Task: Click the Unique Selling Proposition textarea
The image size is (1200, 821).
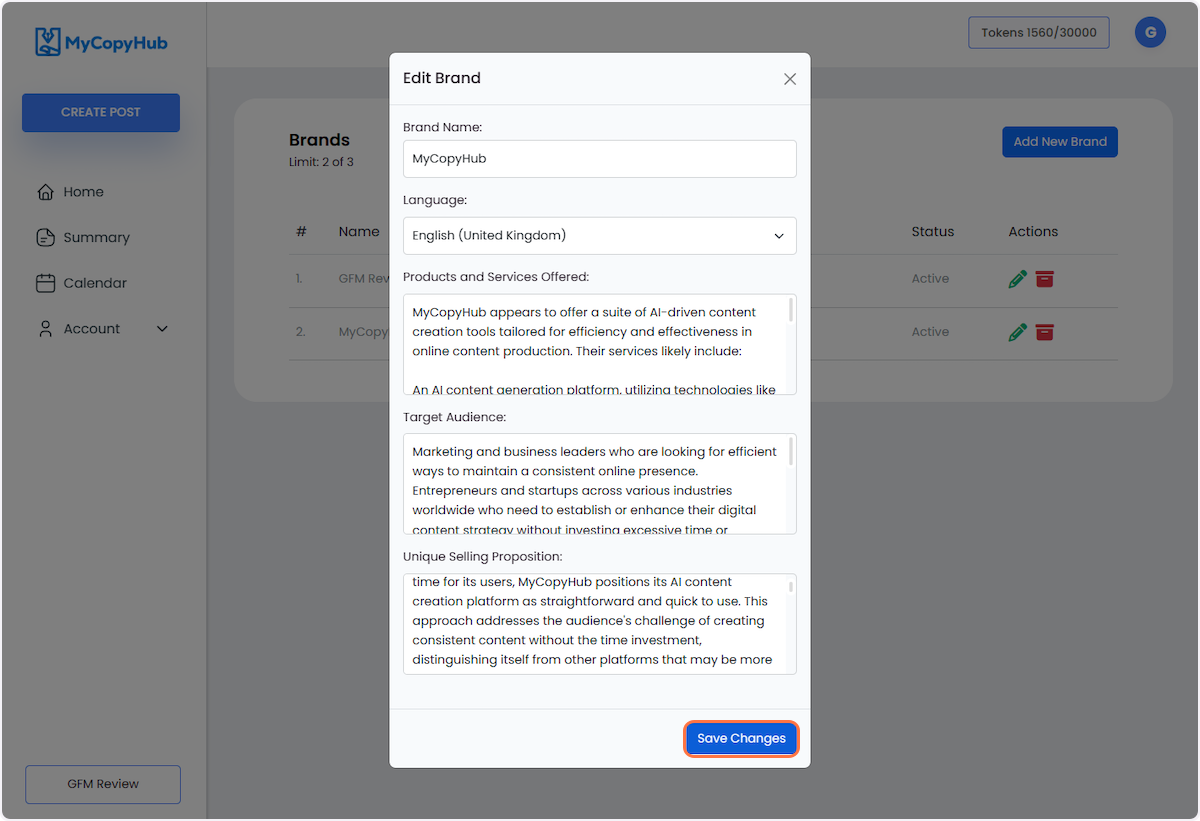Action: 600,624
